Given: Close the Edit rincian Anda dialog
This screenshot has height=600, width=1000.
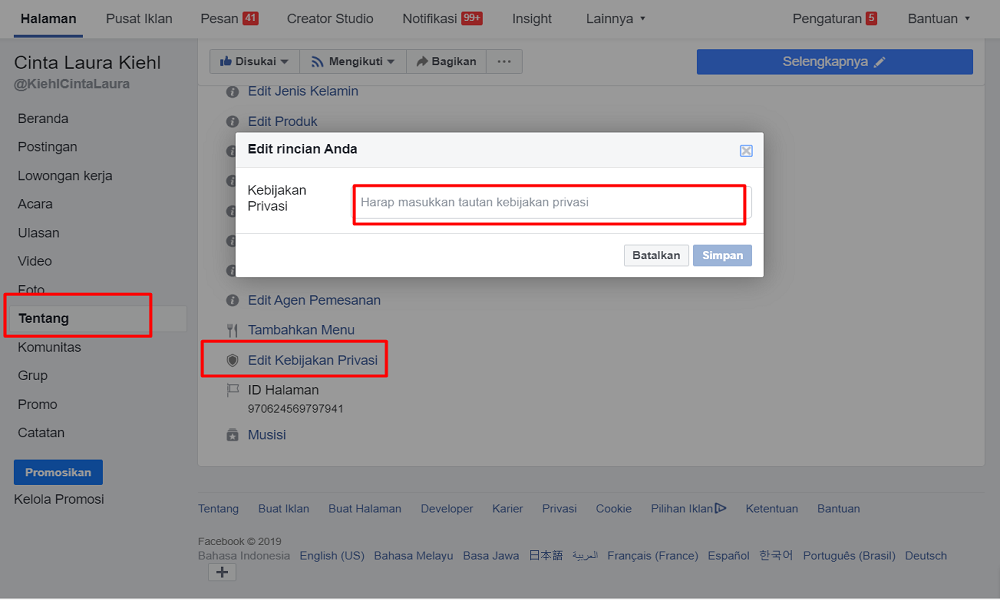Looking at the screenshot, I should (x=746, y=151).
